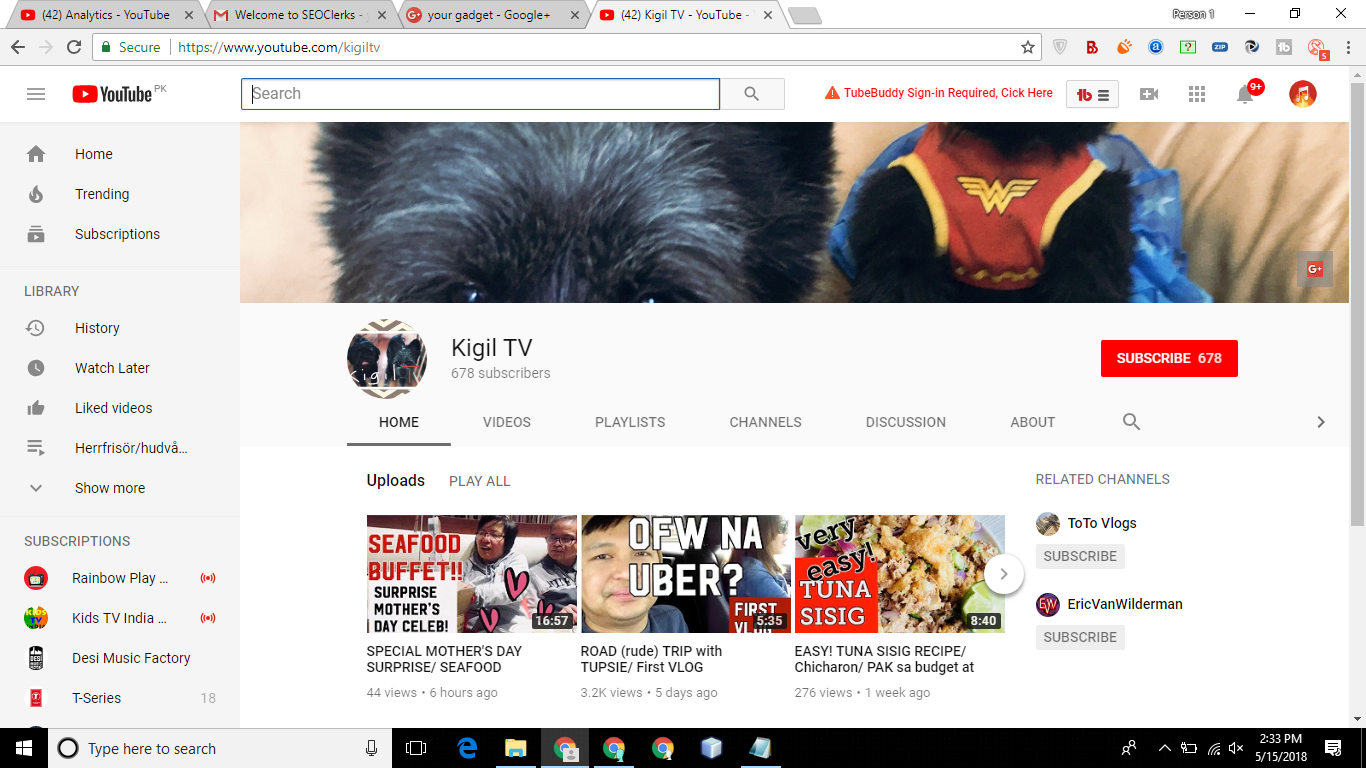Bookmark this page with star icon
The height and width of the screenshot is (768, 1366).
point(1027,47)
